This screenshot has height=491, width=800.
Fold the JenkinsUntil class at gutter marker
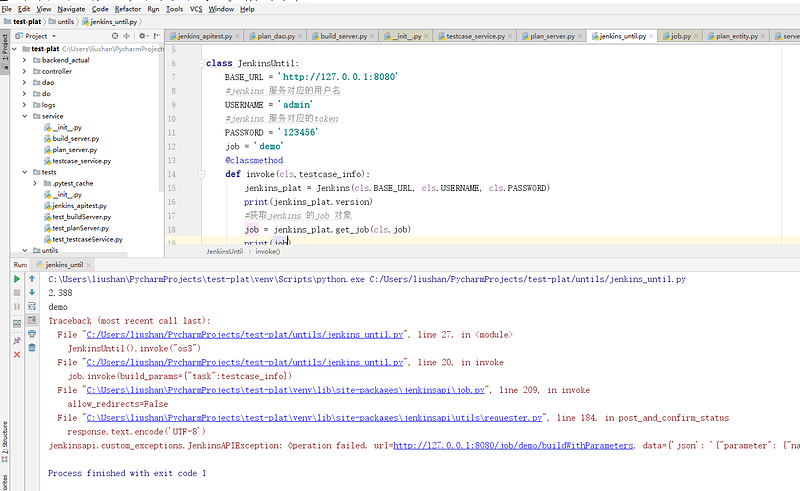pyautogui.click(x=201, y=63)
